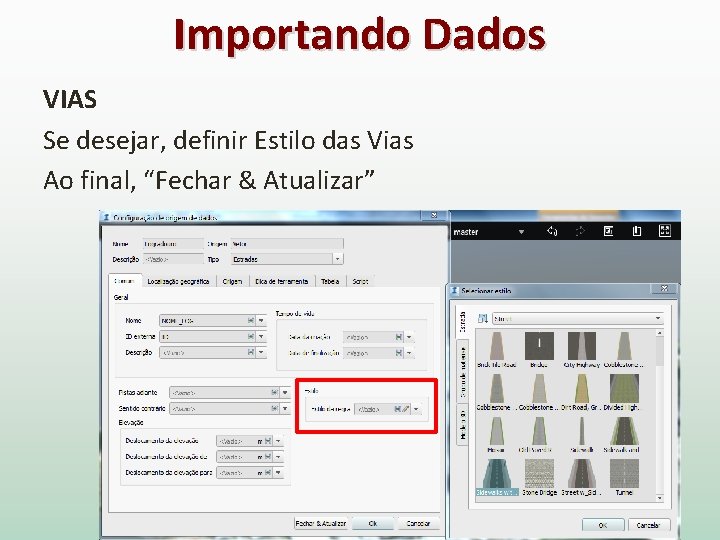Click the top Descrição input field
The image size is (720, 540).
[173, 259]
